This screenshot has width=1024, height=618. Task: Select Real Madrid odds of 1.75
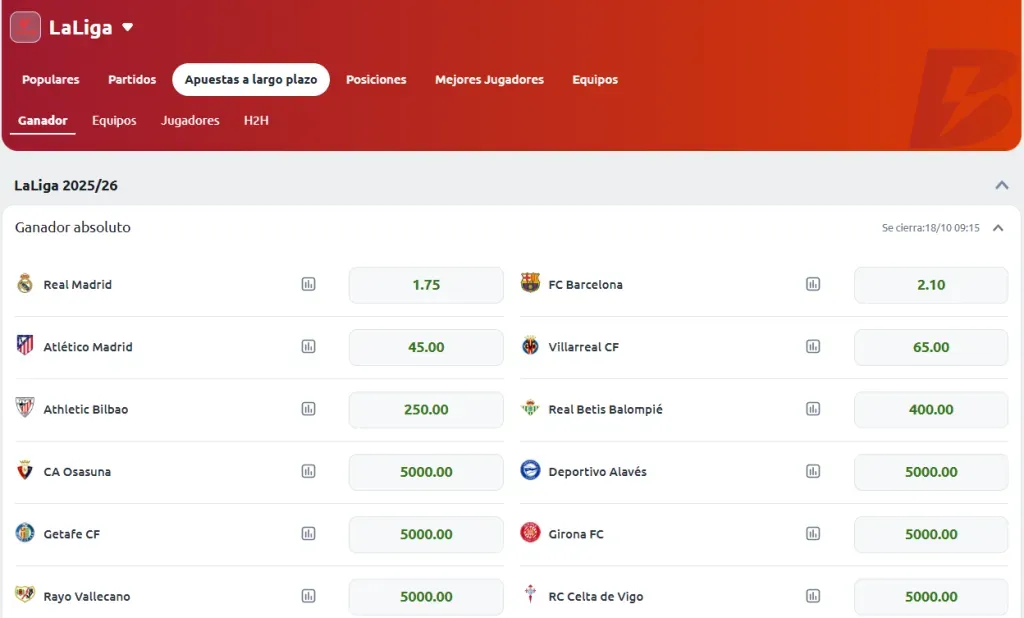pyautogui.click(x=425, y=285)
